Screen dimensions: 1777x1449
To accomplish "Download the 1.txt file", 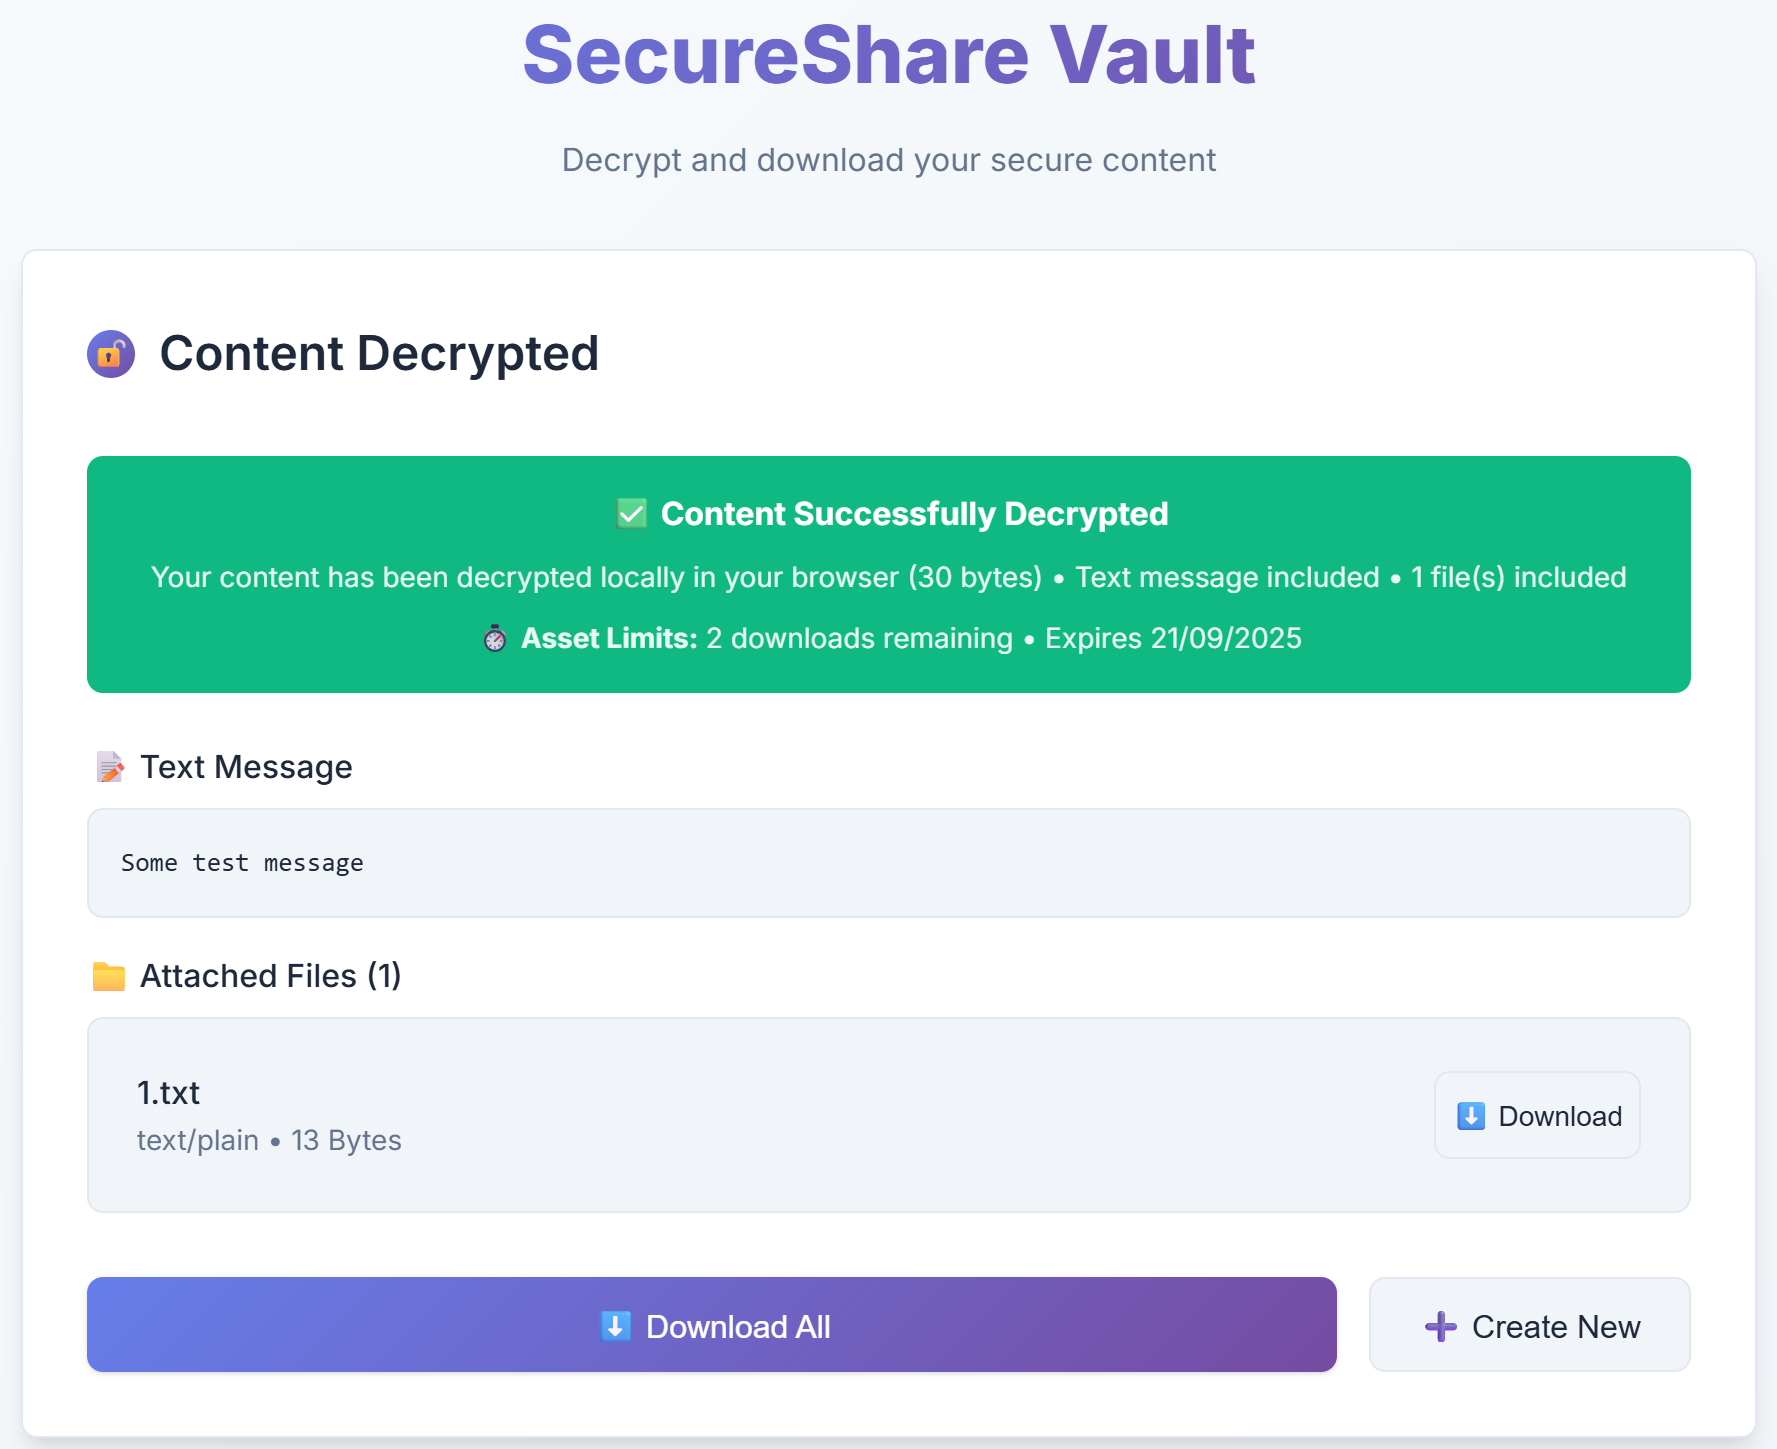I will [1536, 1115].
